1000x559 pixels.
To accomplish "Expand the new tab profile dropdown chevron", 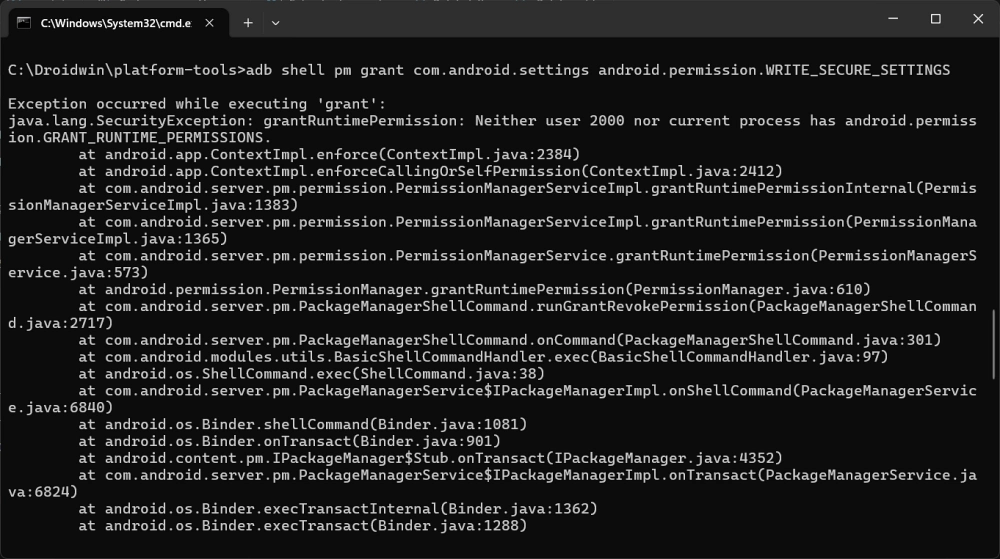I will (x=276, y=22).
